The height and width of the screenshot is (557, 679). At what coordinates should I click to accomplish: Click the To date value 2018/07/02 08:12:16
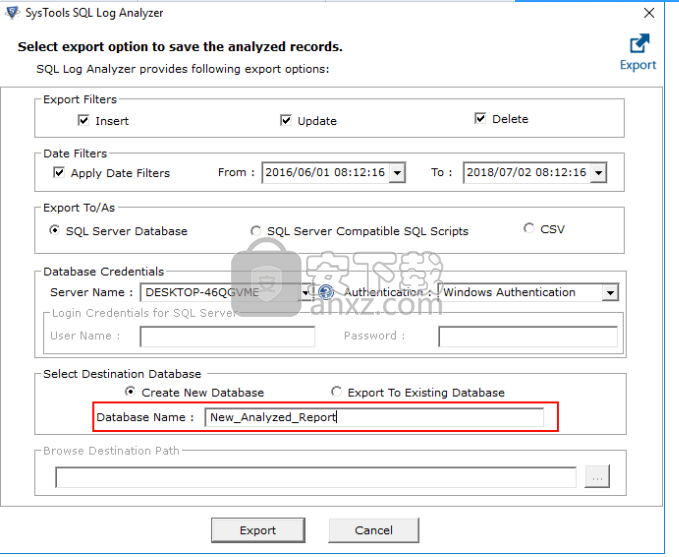526,172
